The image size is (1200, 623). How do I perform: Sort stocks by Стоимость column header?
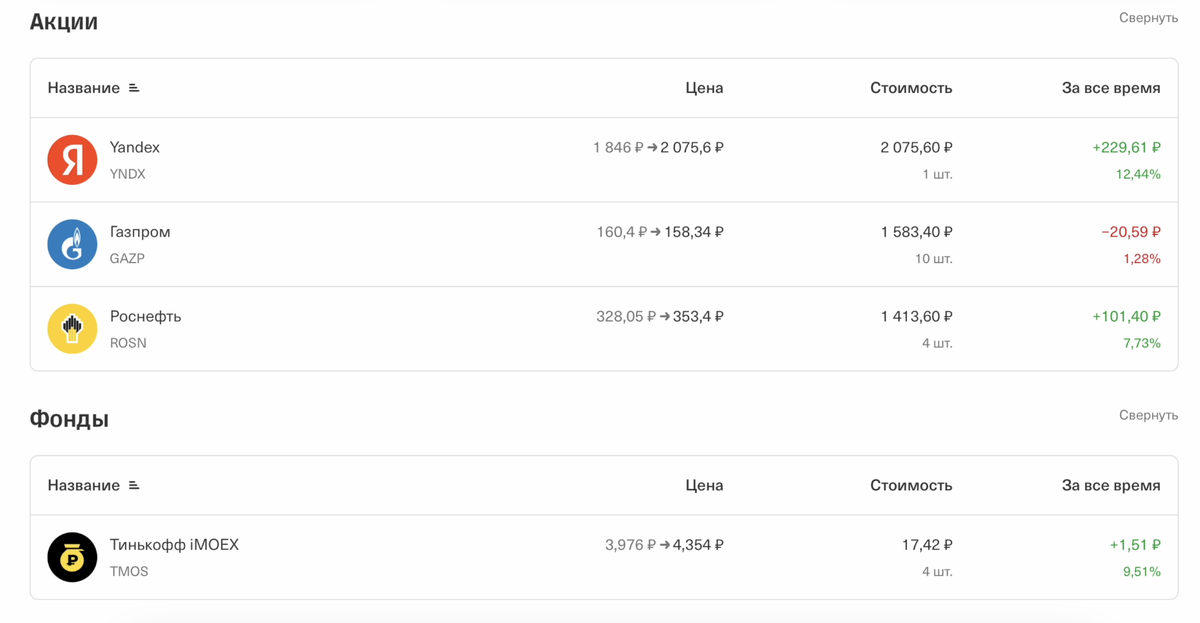(x=911, y=88)
